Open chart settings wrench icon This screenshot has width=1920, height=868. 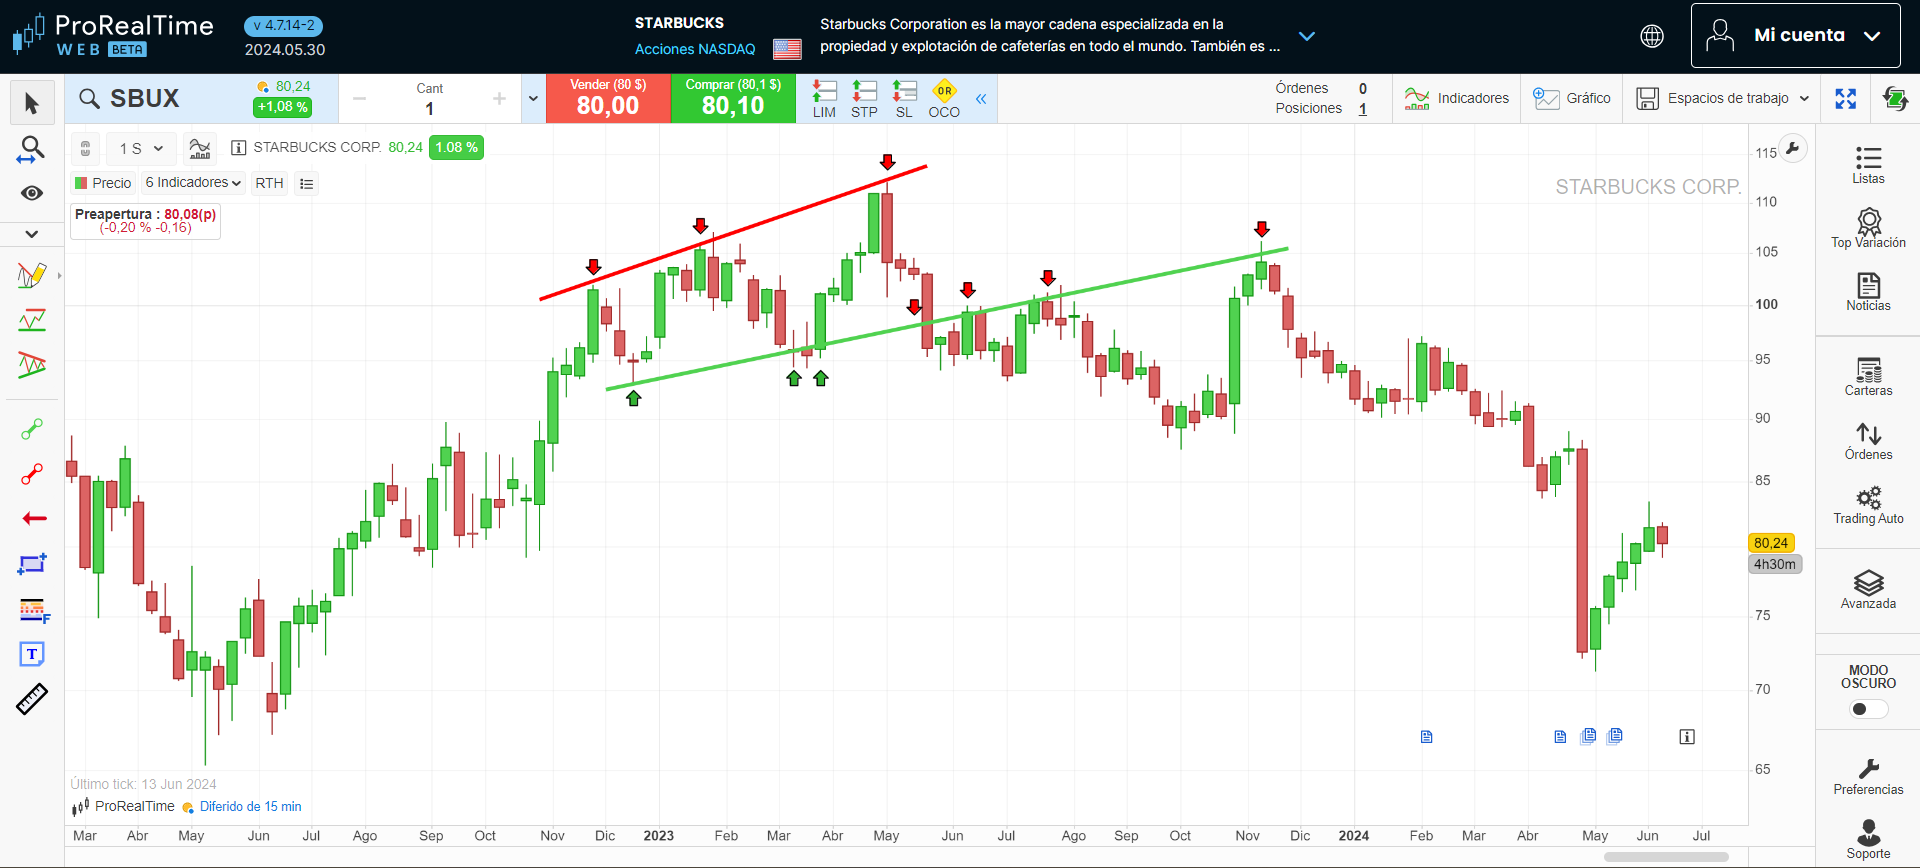point(1793,149)
